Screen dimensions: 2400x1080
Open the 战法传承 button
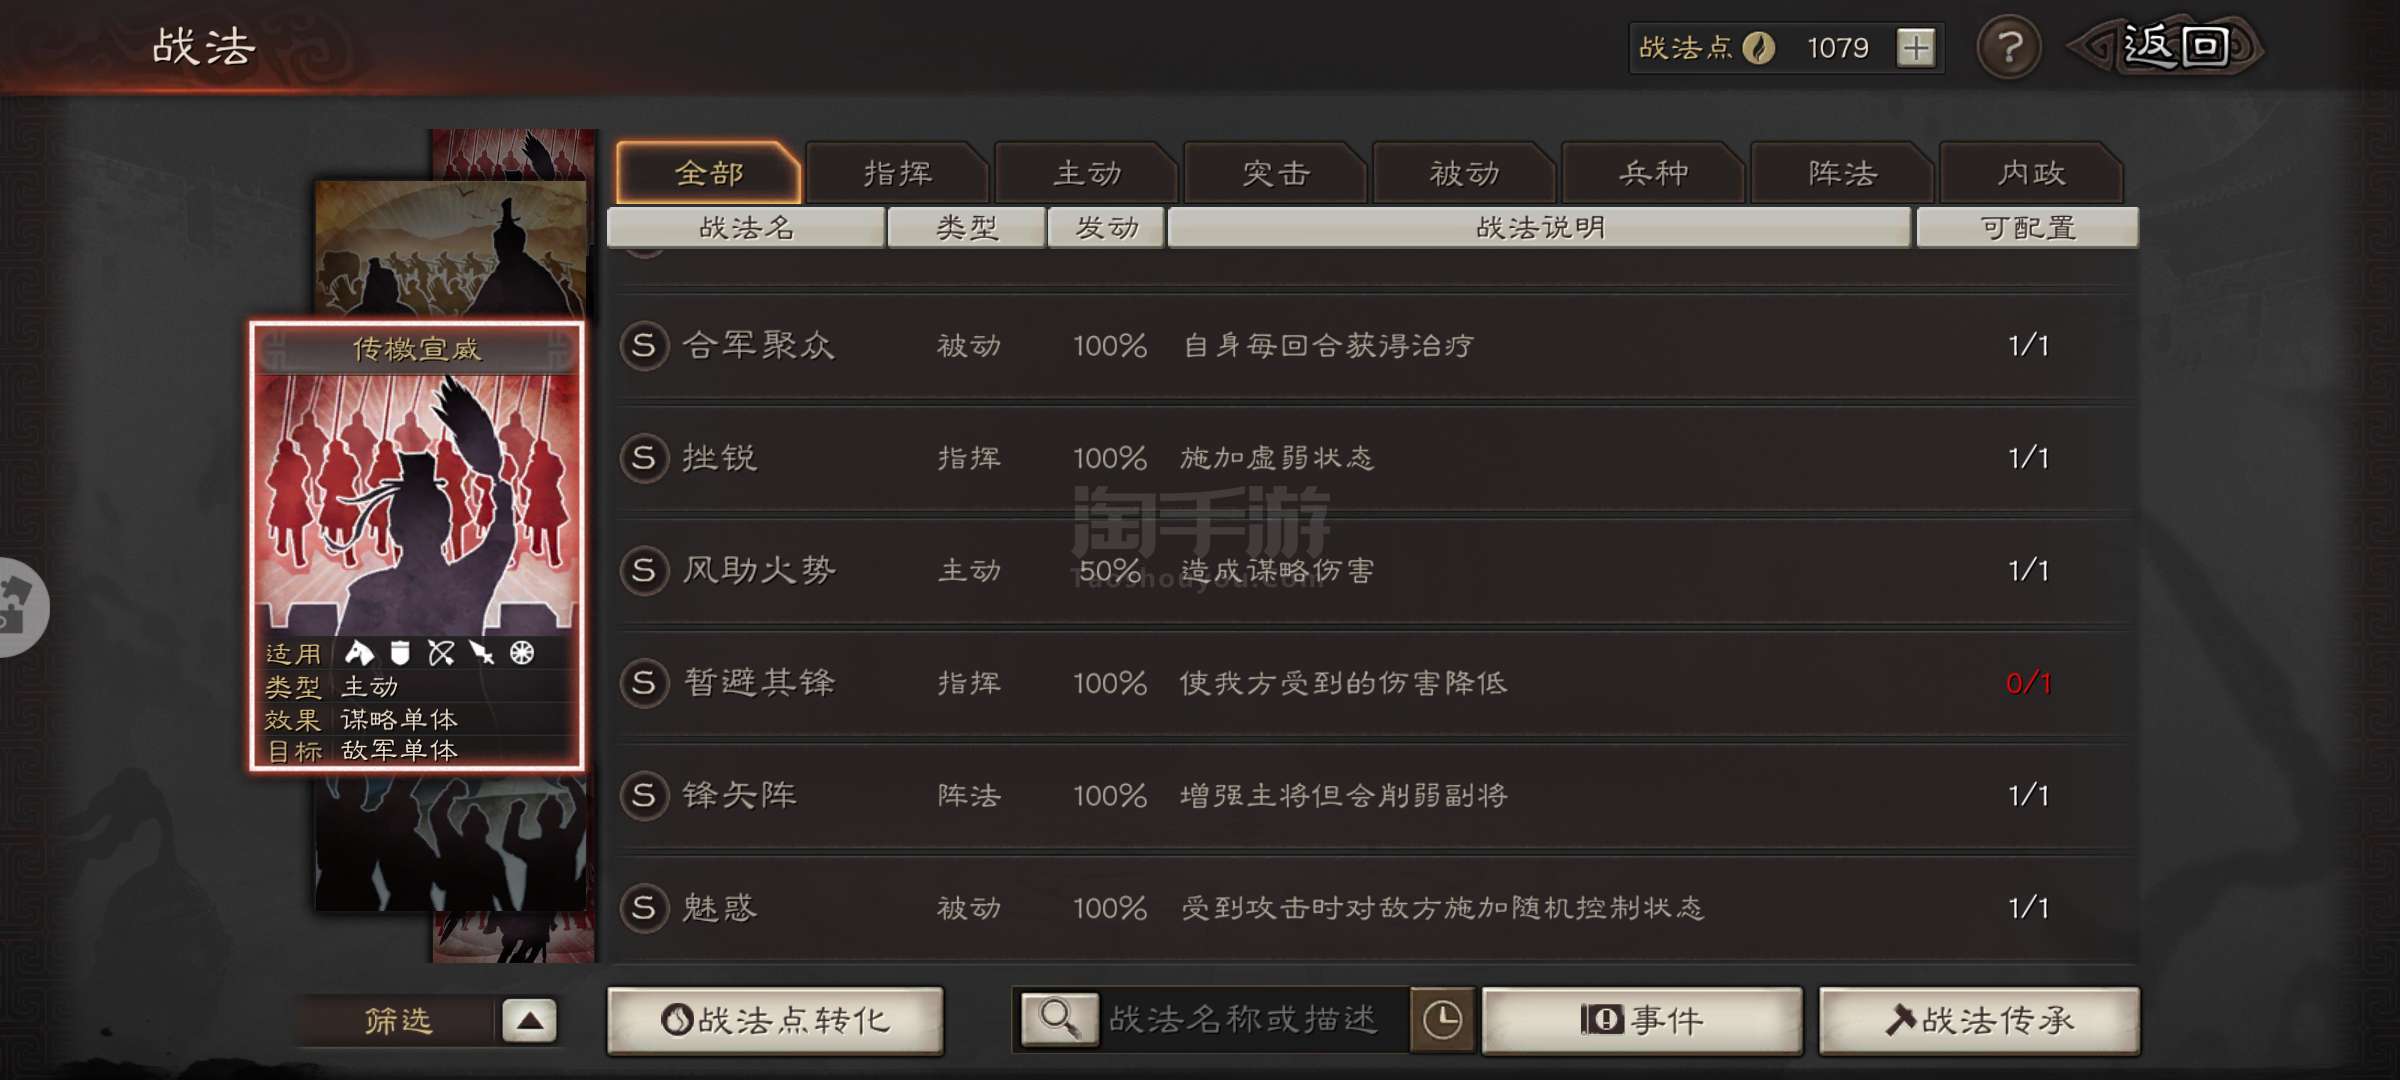coord(1979,1020)
